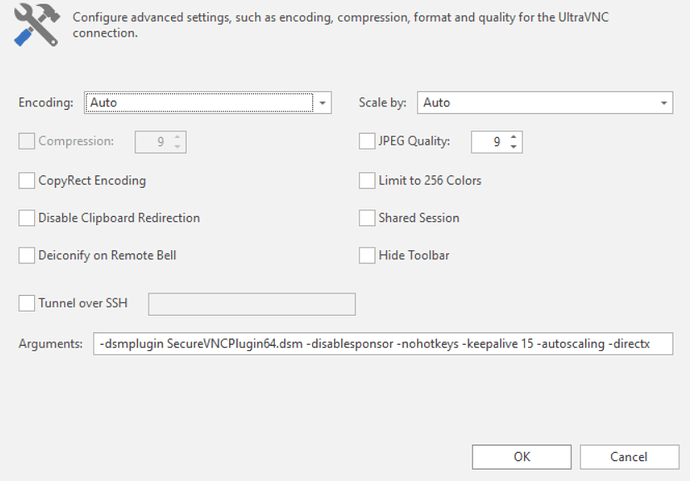690x481 pixels.
Task: Expand the Scale by dropdown
Action: click(664, 102)
